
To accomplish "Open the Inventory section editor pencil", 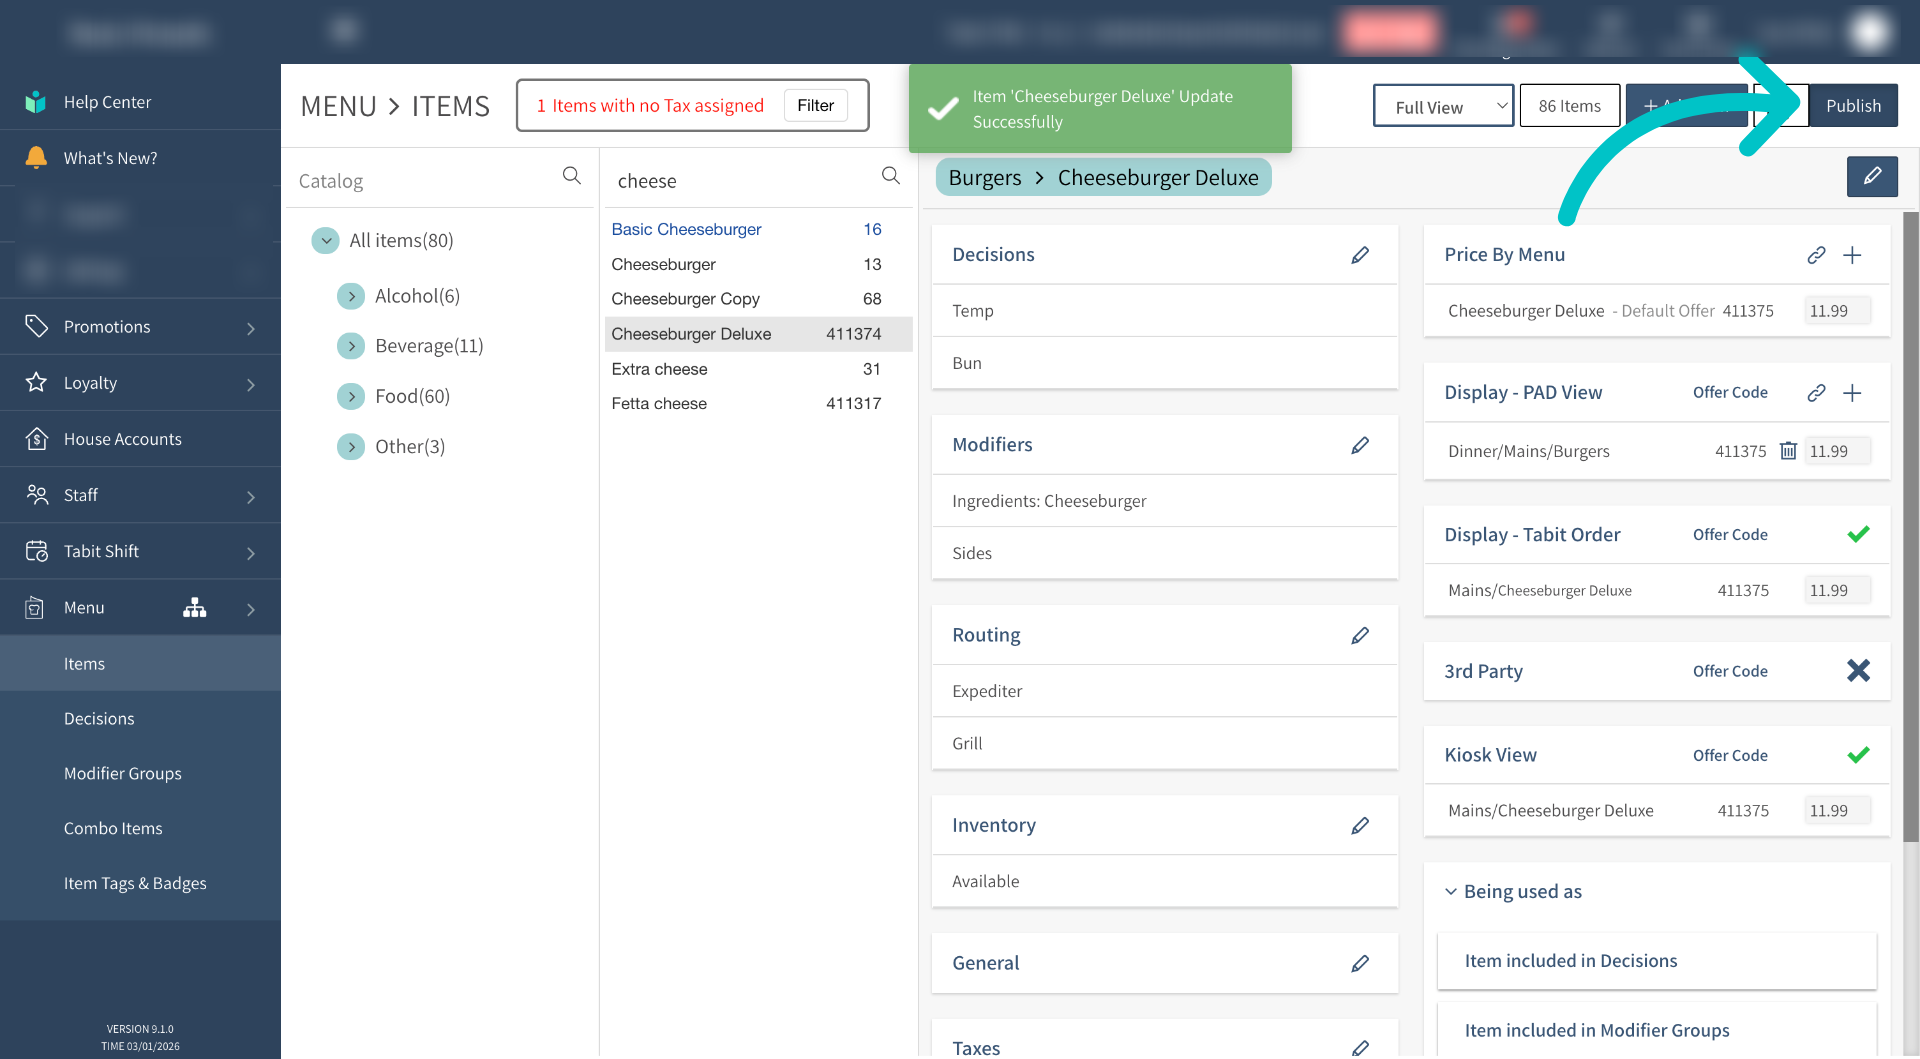I will point(1360,825).
